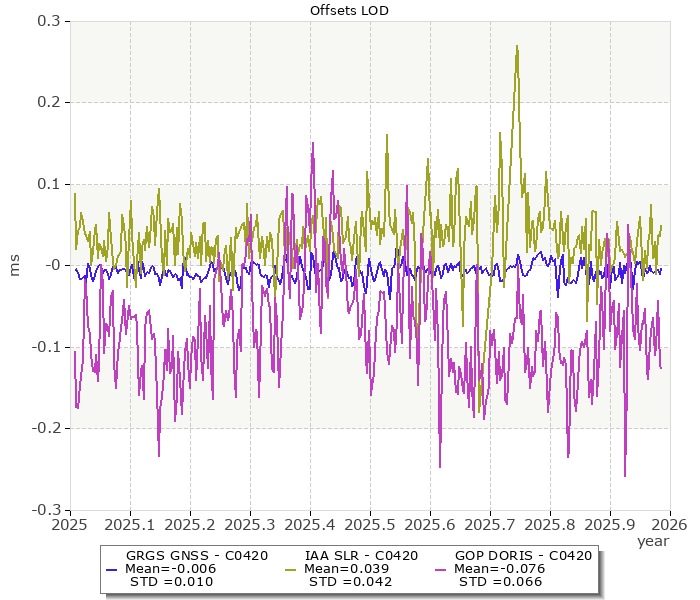Click the olive IAA SLR legend line swatch
The width and height of the screenshot is (700, 600).
pyautogui.click(x=292, y=569)
